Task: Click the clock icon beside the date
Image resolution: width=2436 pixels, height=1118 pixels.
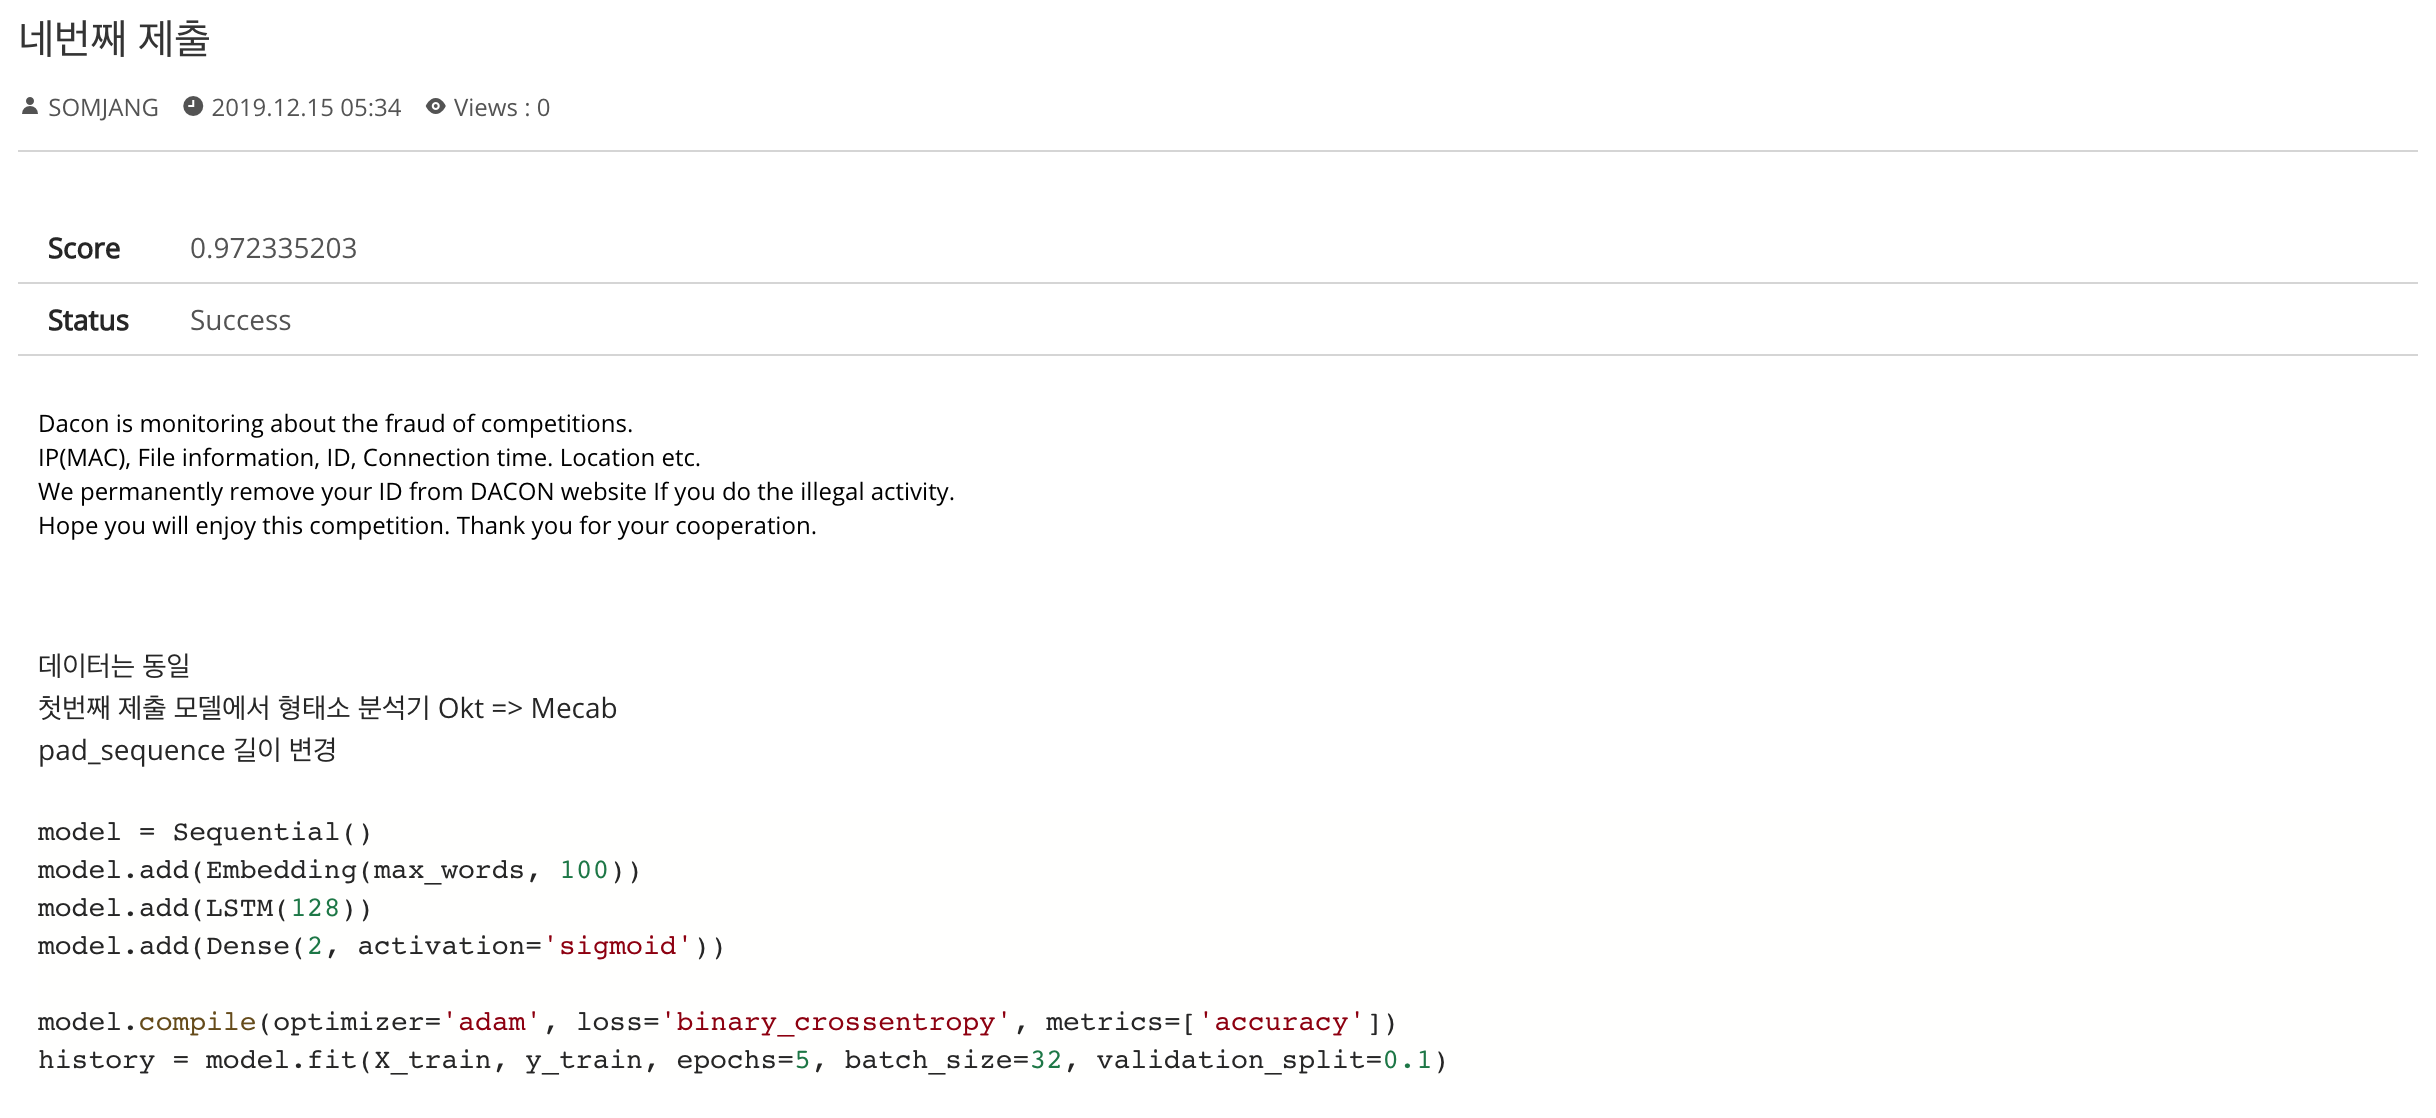Action: point(193,106)
